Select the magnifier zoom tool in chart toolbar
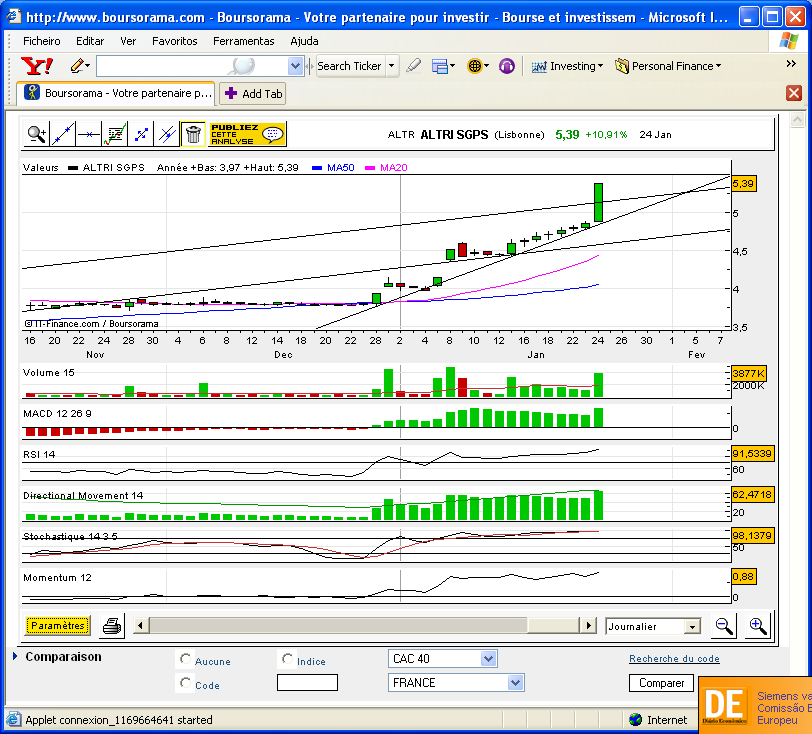The image size is (812, 734). pos(37,135)
